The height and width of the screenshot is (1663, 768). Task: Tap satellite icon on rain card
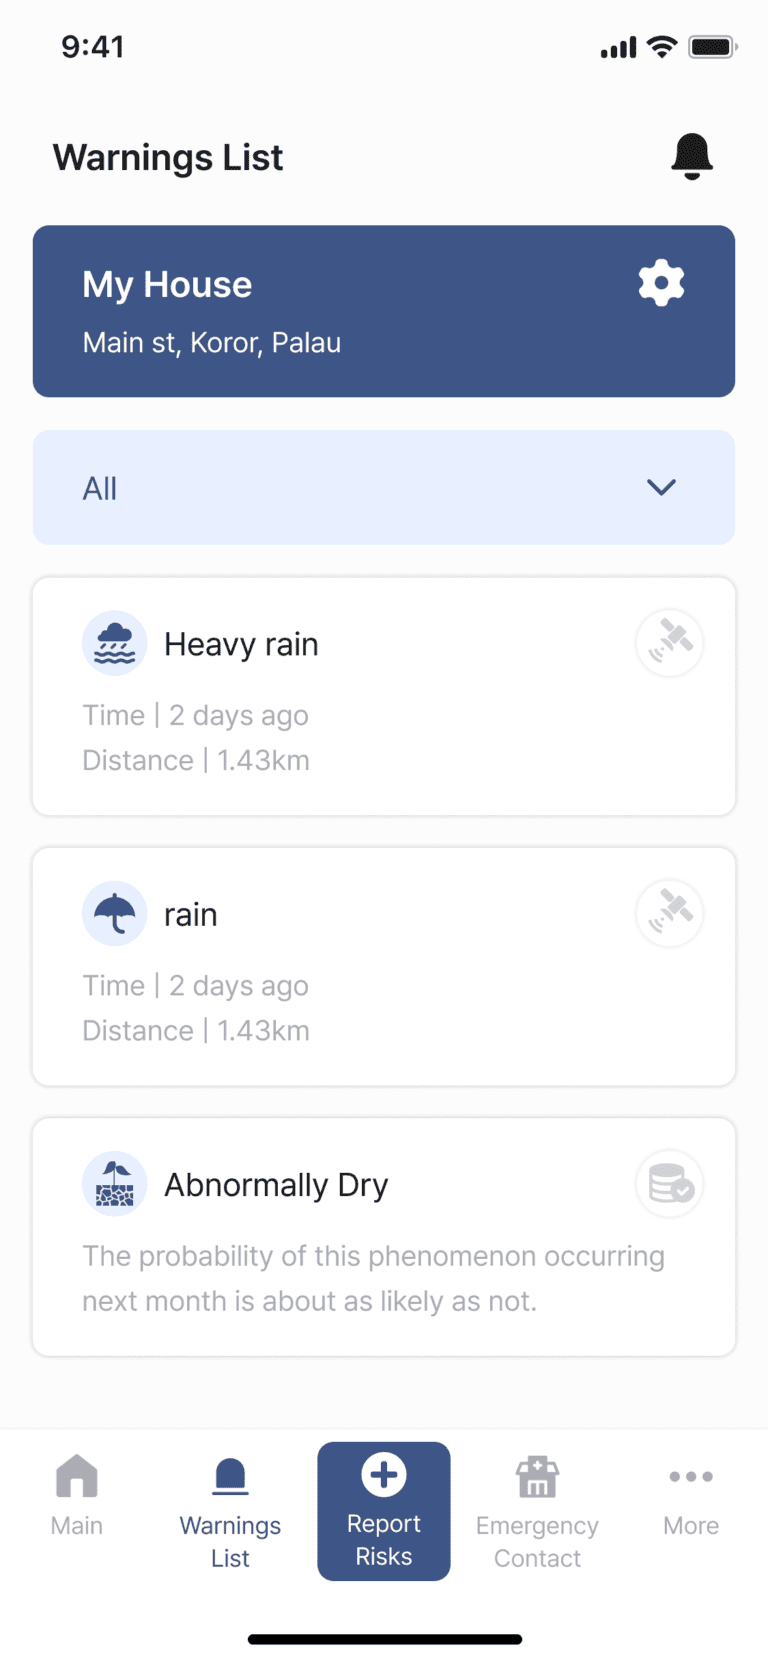click(670, 912)
